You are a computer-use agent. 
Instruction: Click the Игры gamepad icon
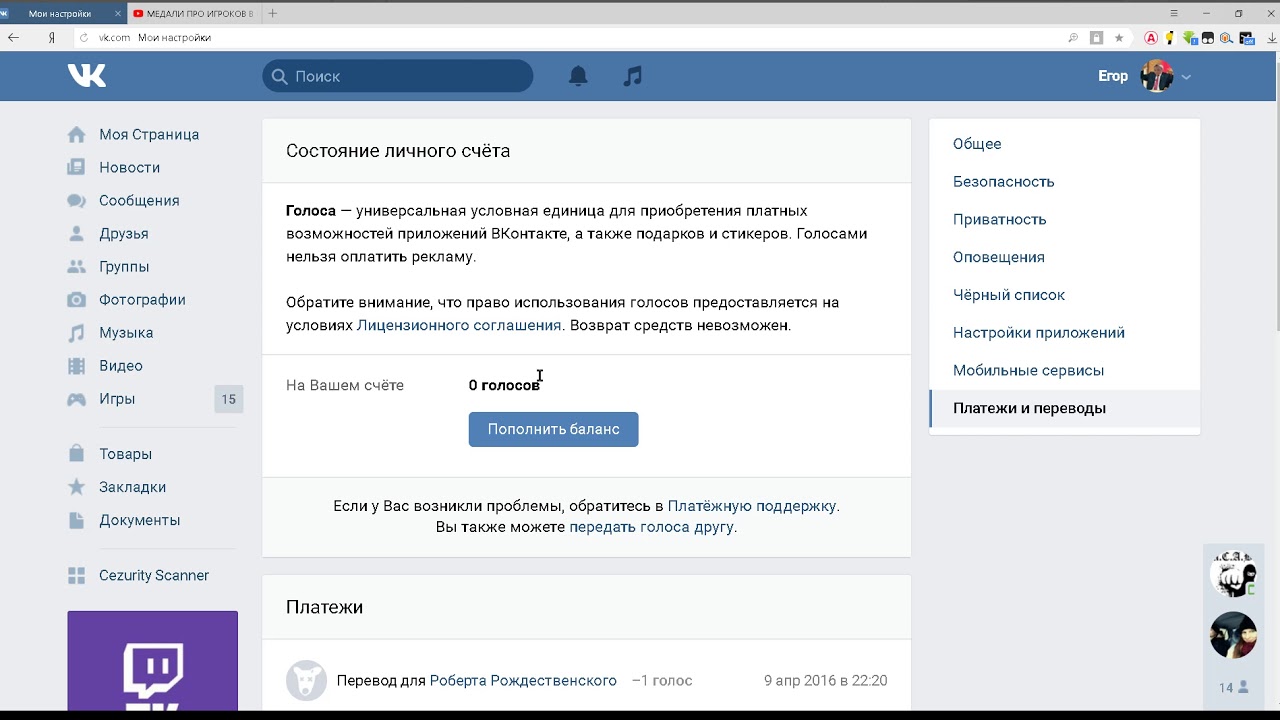76,399
